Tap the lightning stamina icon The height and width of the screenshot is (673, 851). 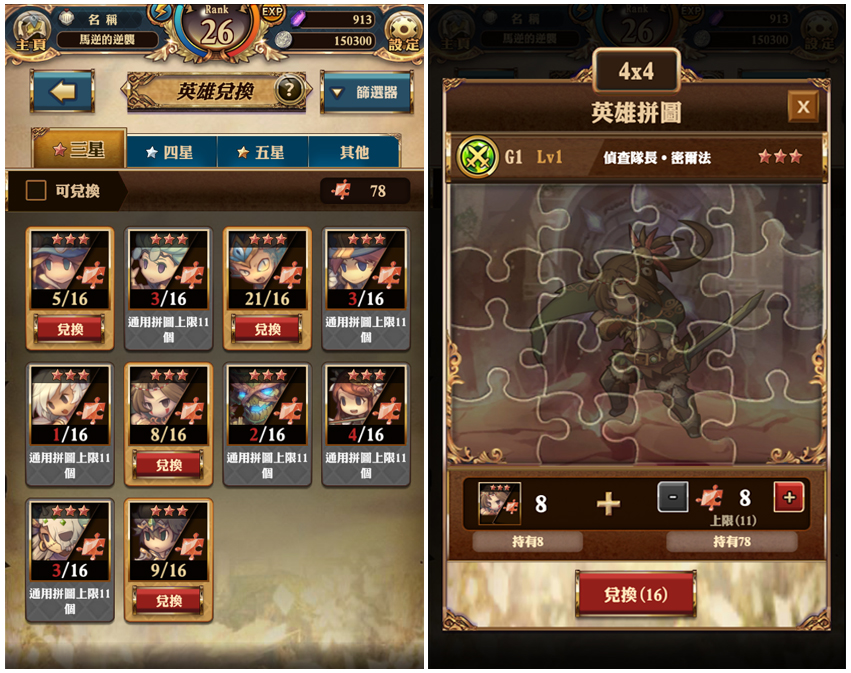pos(160,13)
